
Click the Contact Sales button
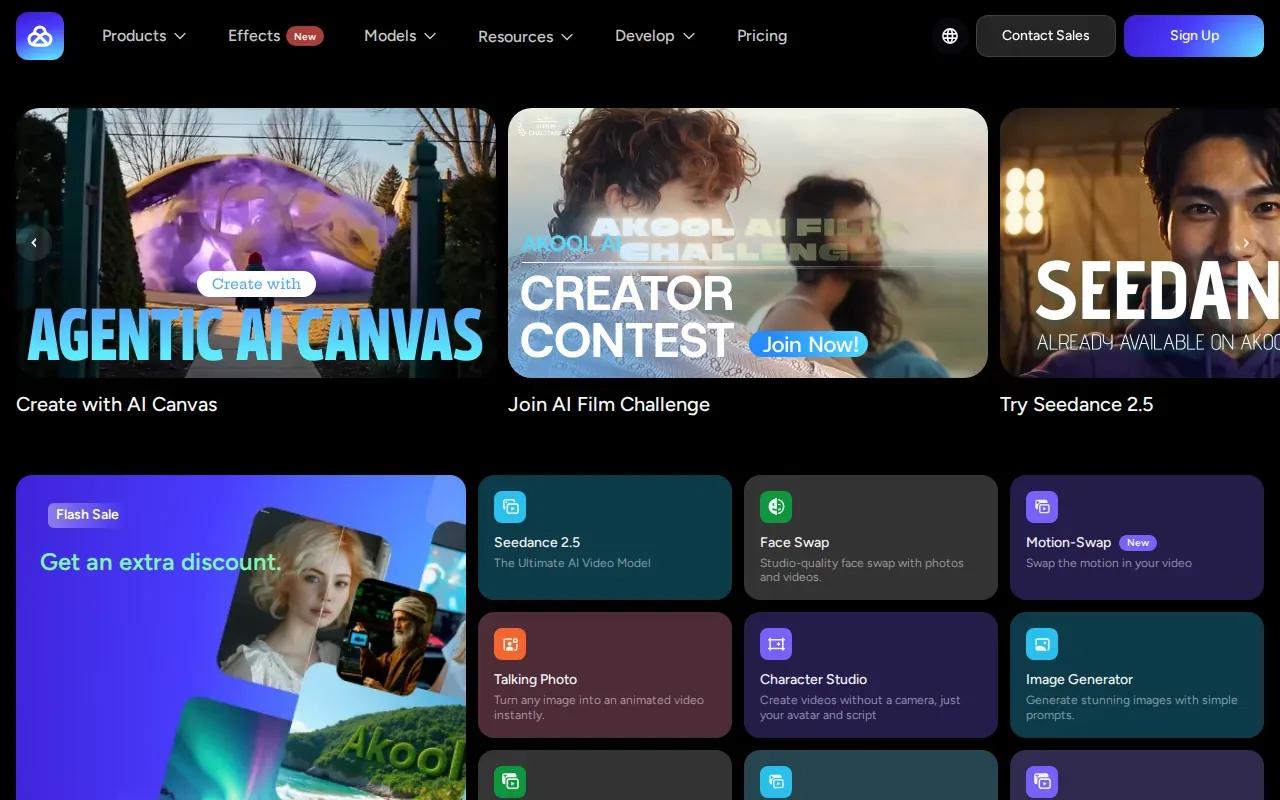coord(1046,36)
